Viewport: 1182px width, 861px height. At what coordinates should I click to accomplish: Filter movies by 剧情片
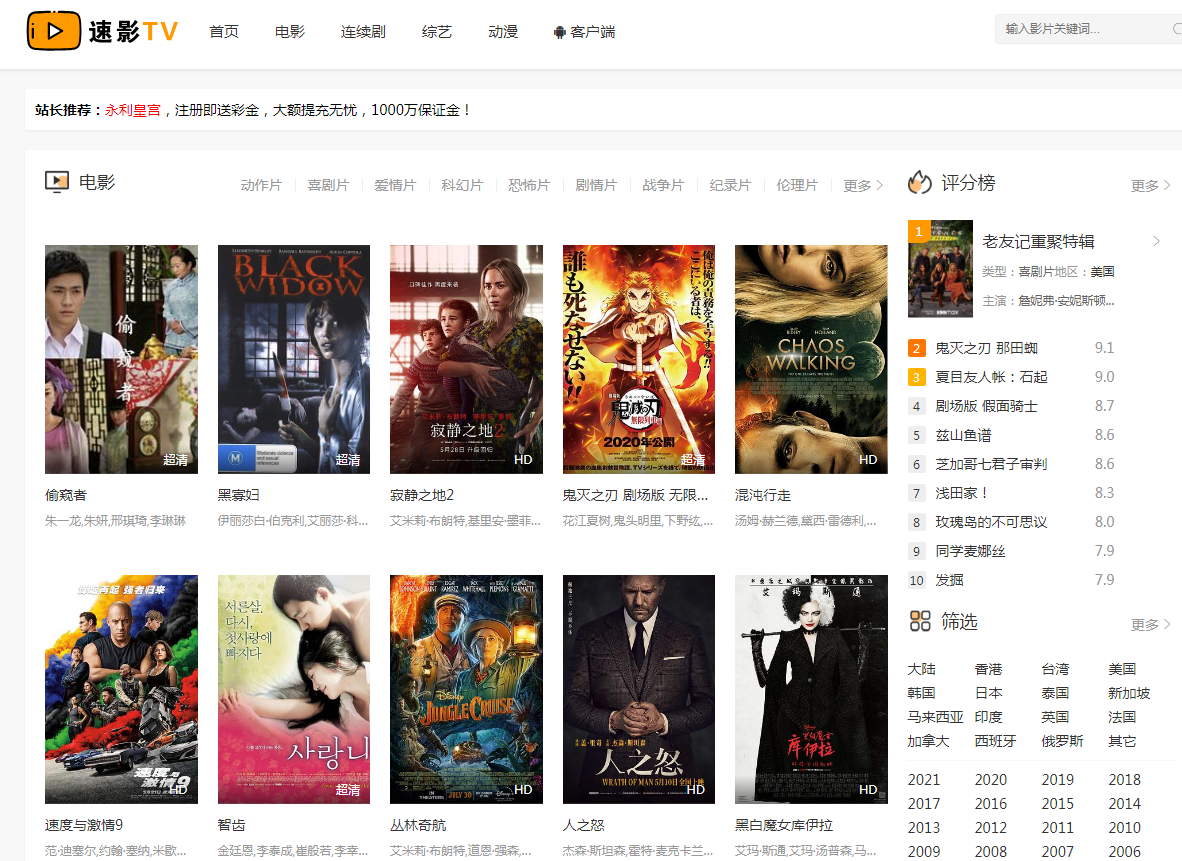(x=596, y=185)
